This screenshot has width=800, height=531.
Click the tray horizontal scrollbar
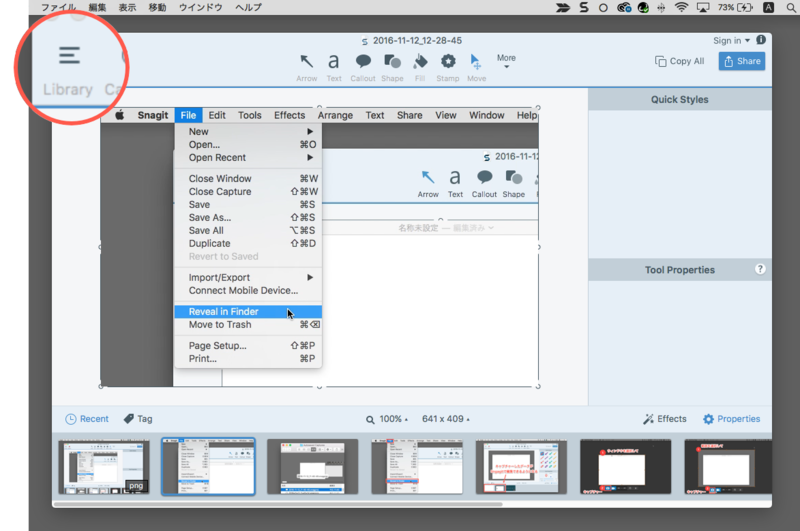coord(278,504)
